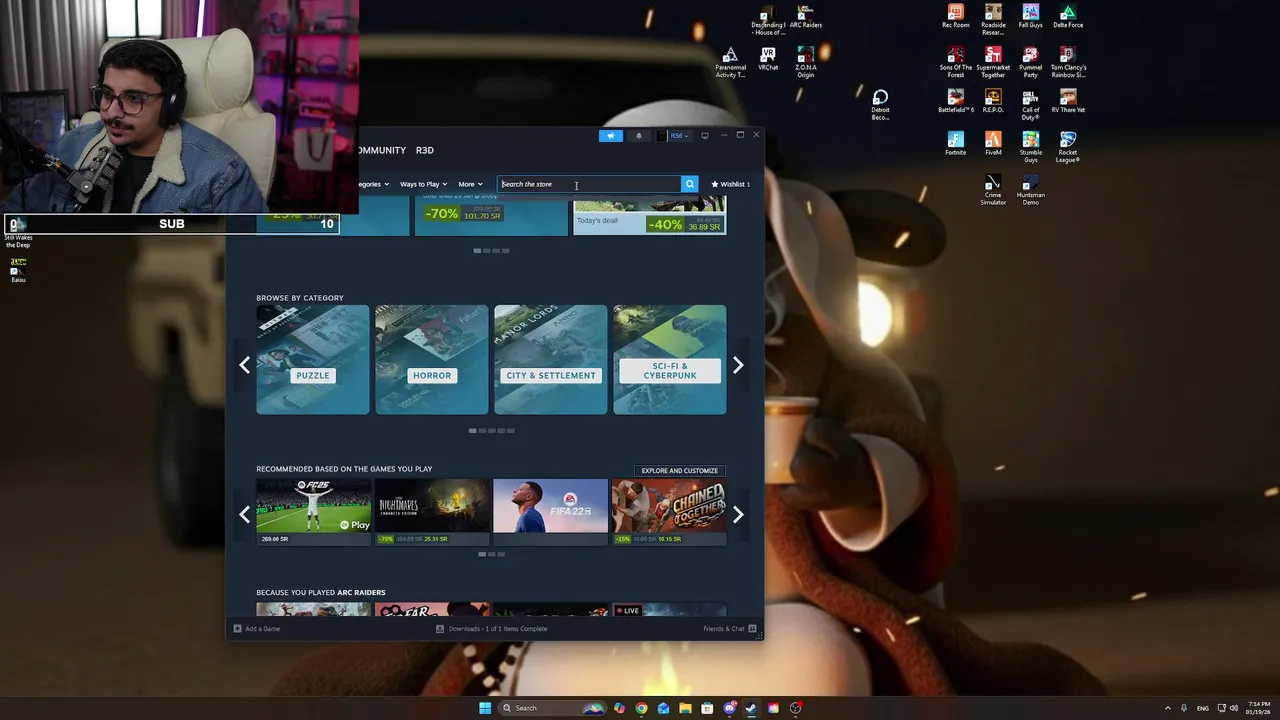
Task: Open Paranormal Activity desktop shortcut
Action: pos(730,62)
